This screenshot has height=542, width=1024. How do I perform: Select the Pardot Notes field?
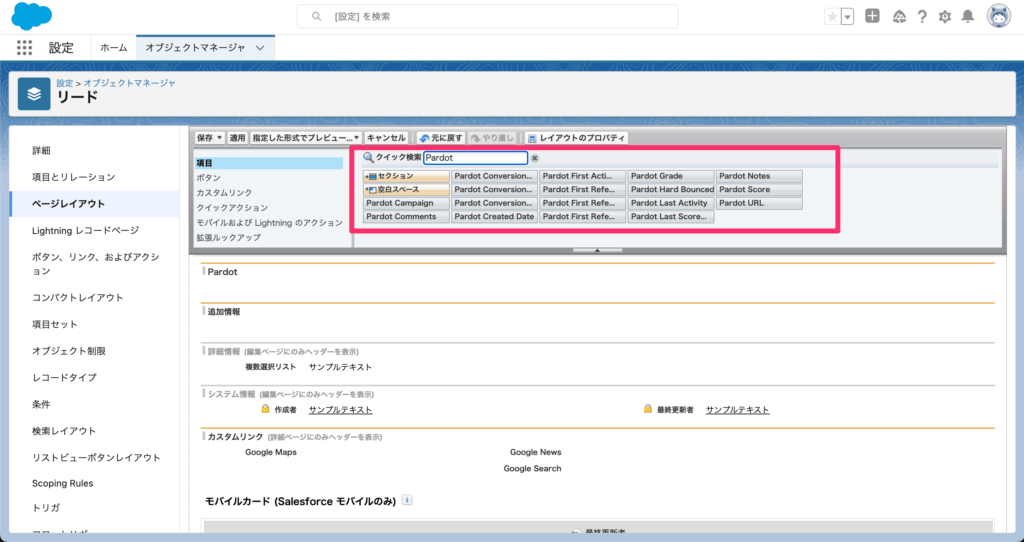click(759, 176)
